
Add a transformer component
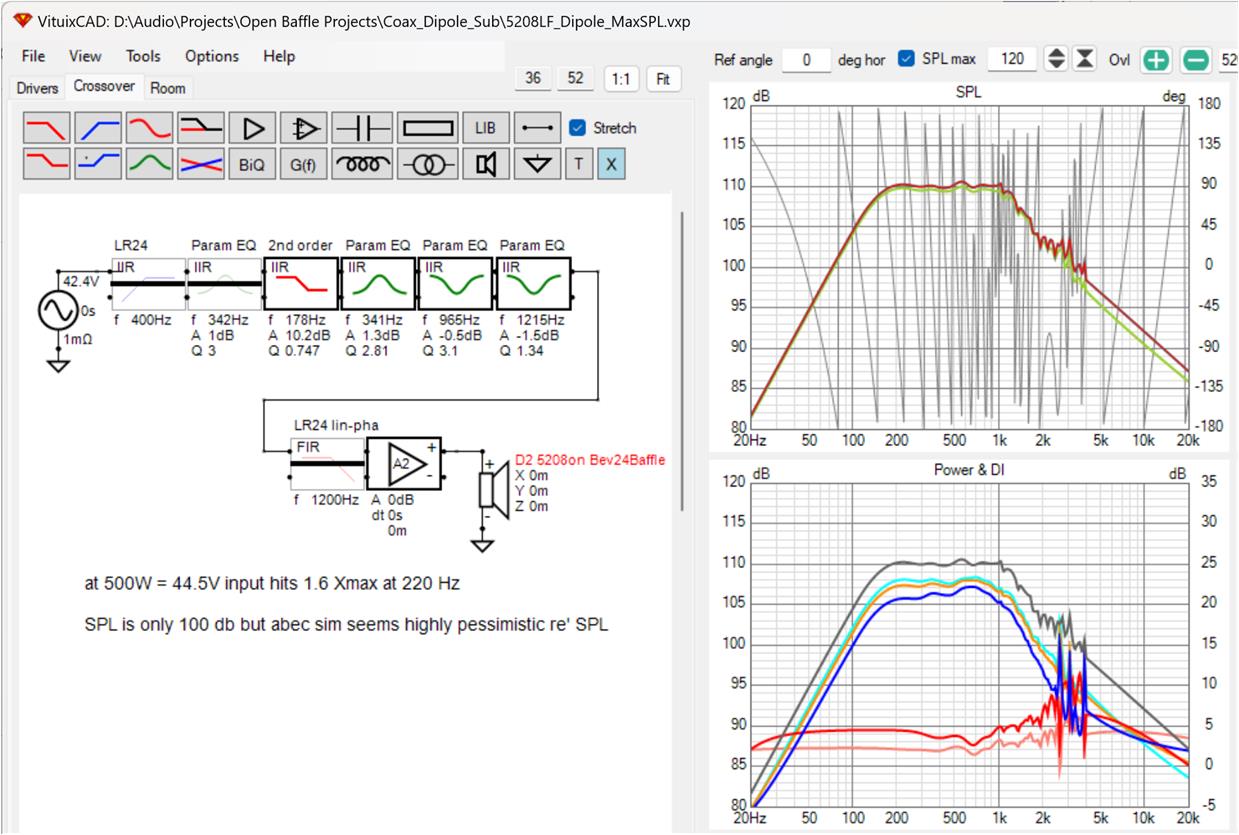click(427, 163)
